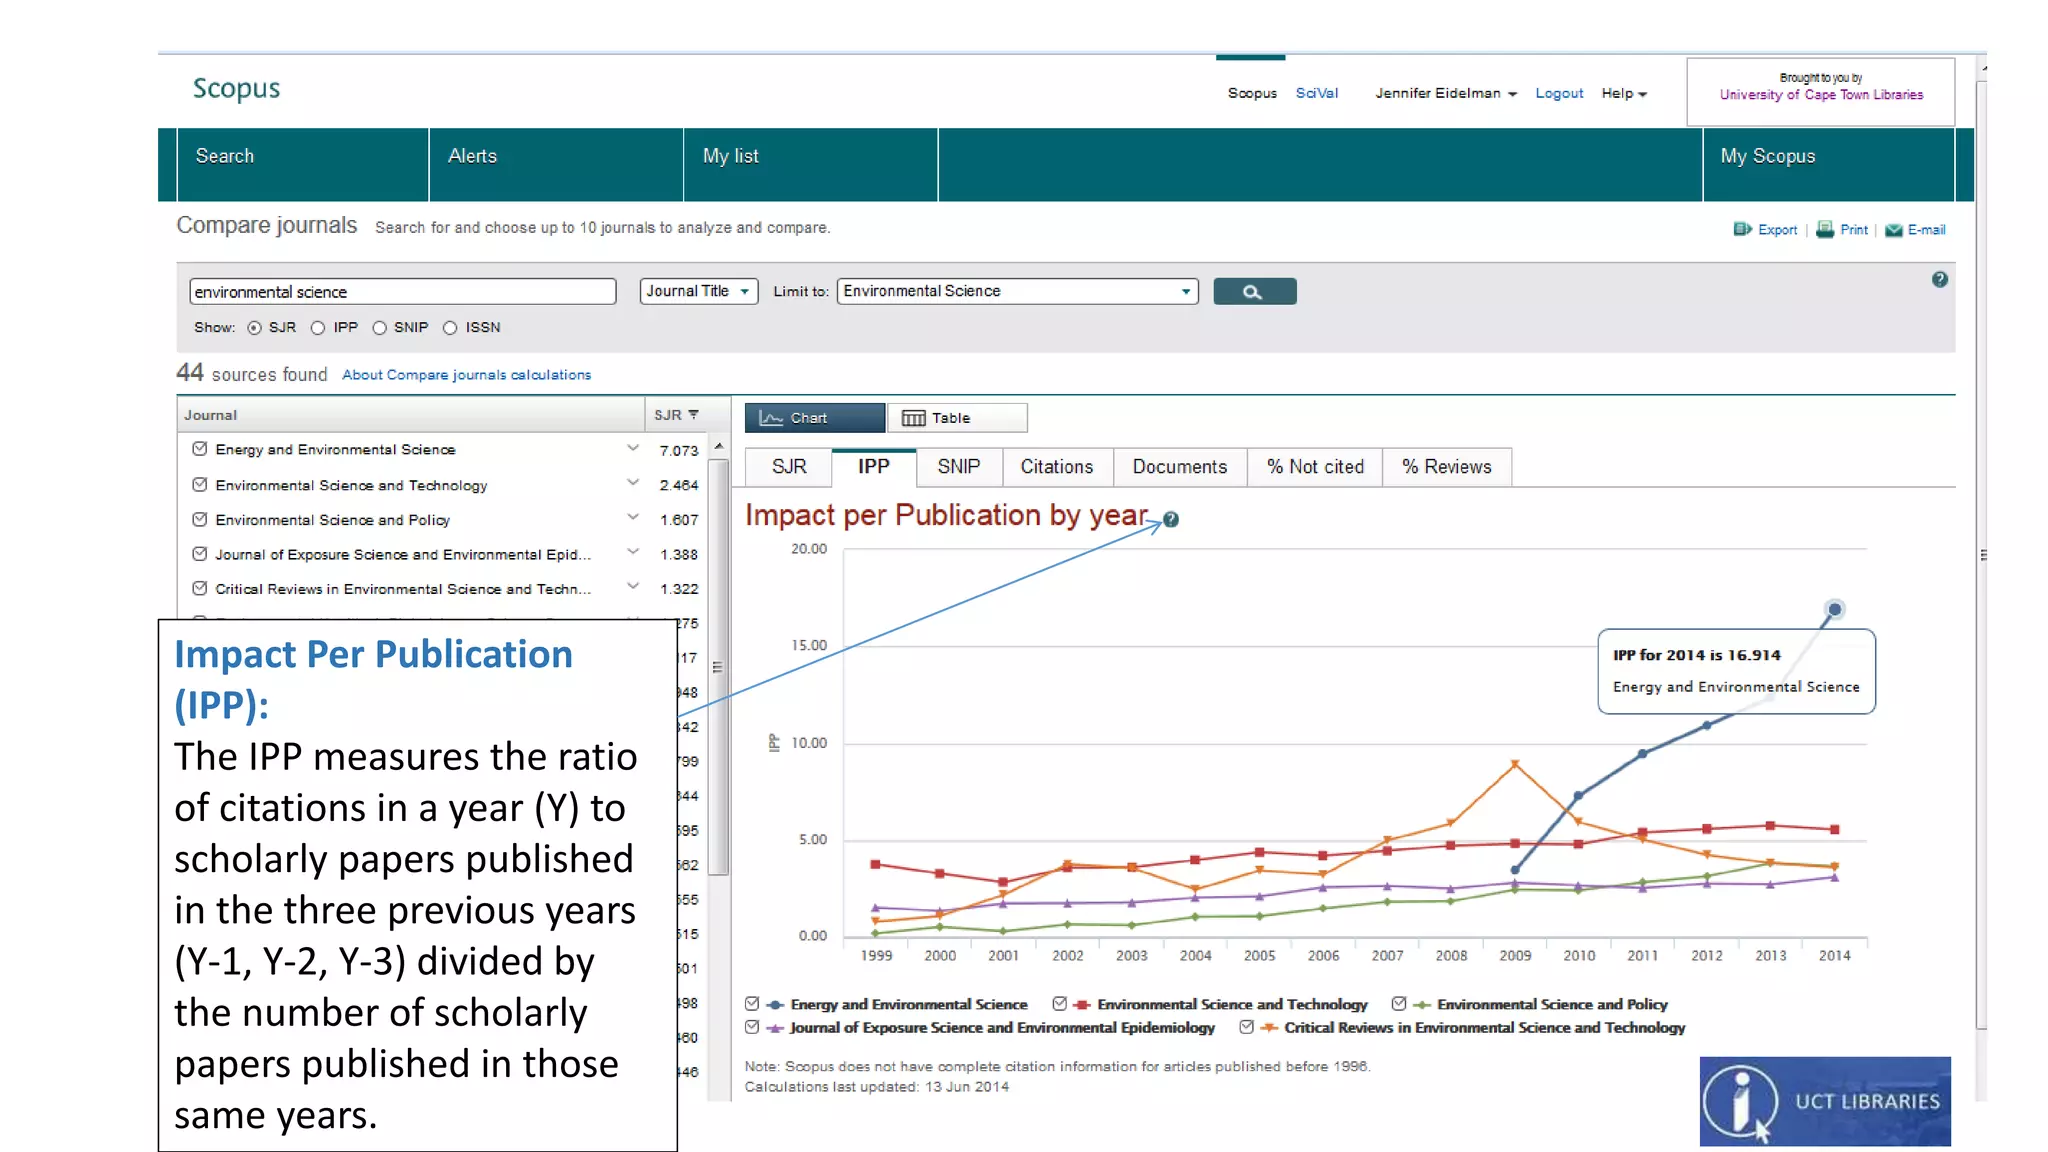Image resolution: width=2048 pixels, height=1152 pixels.
Task: Expand Critical Reviews row chevron
Action: click(632, 587)
